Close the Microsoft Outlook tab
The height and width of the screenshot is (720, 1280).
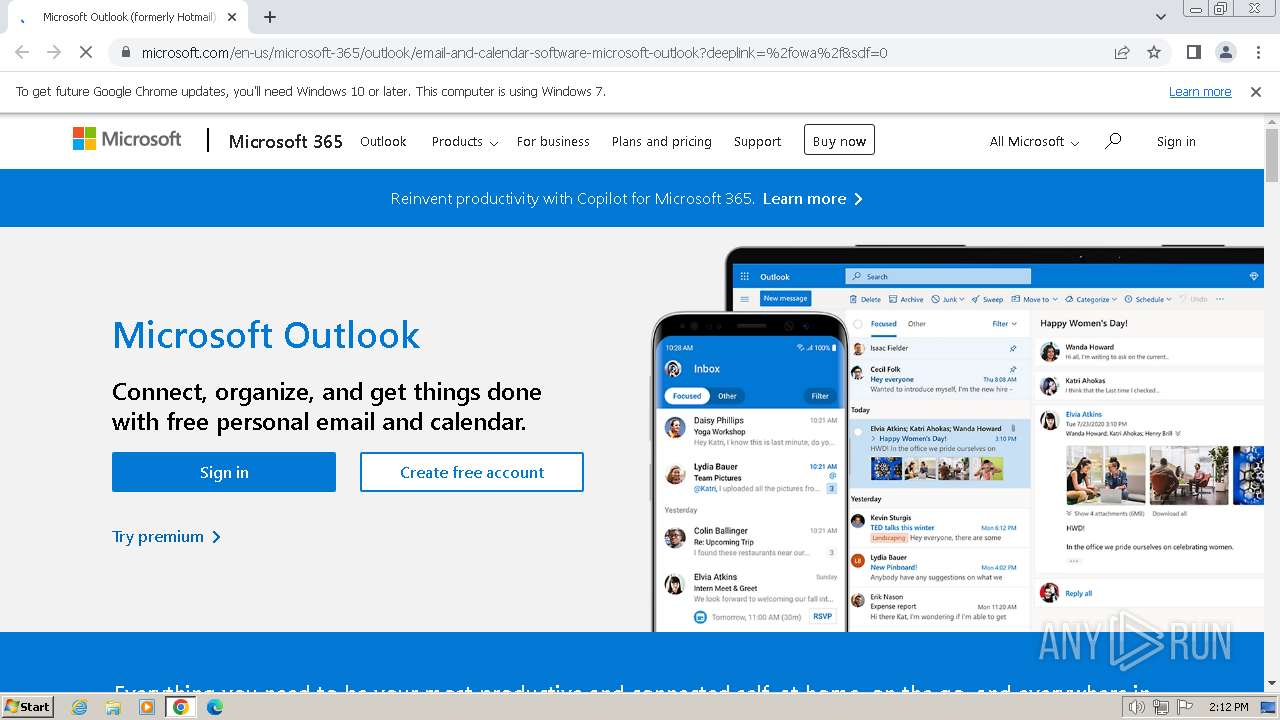[x=232, y=17]
